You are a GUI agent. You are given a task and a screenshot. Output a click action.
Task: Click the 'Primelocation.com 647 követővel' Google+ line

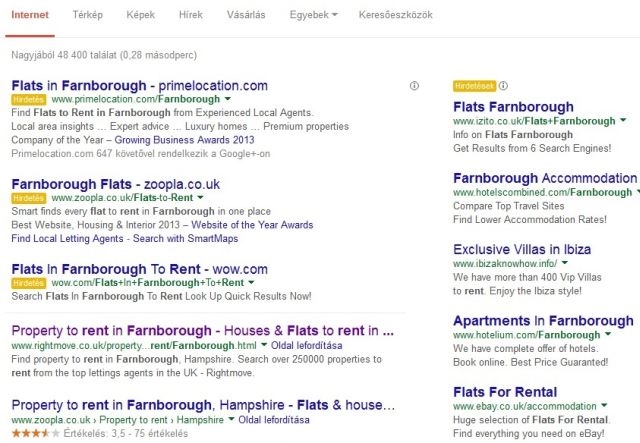point(141,154)
